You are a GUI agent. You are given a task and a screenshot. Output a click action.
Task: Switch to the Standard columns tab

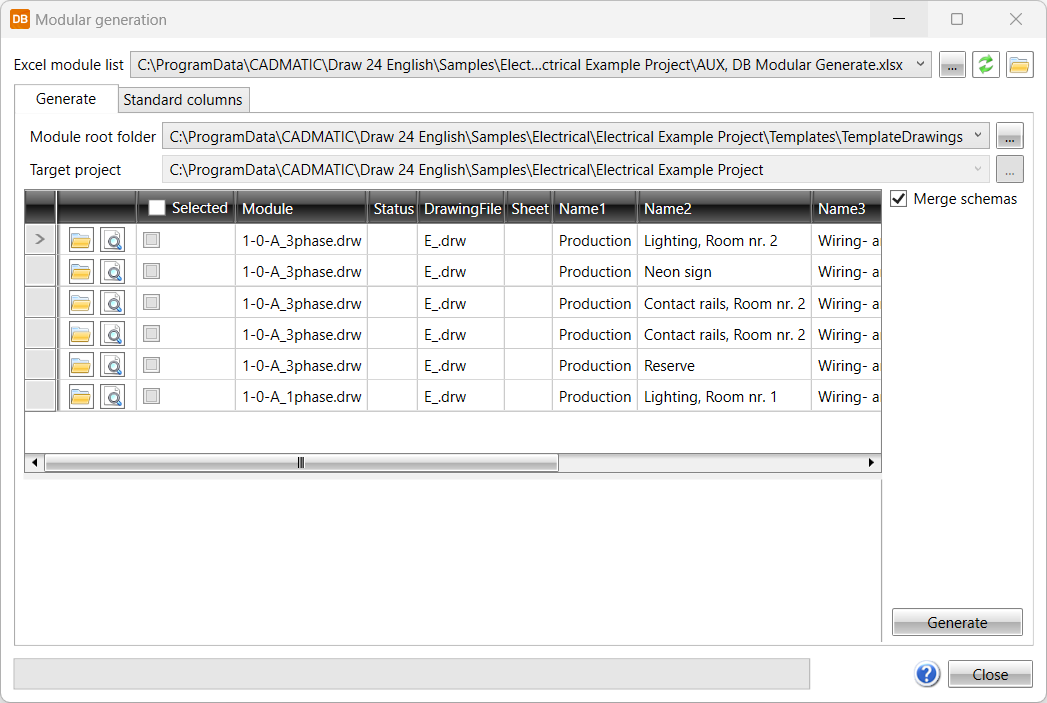coord(183,100)
